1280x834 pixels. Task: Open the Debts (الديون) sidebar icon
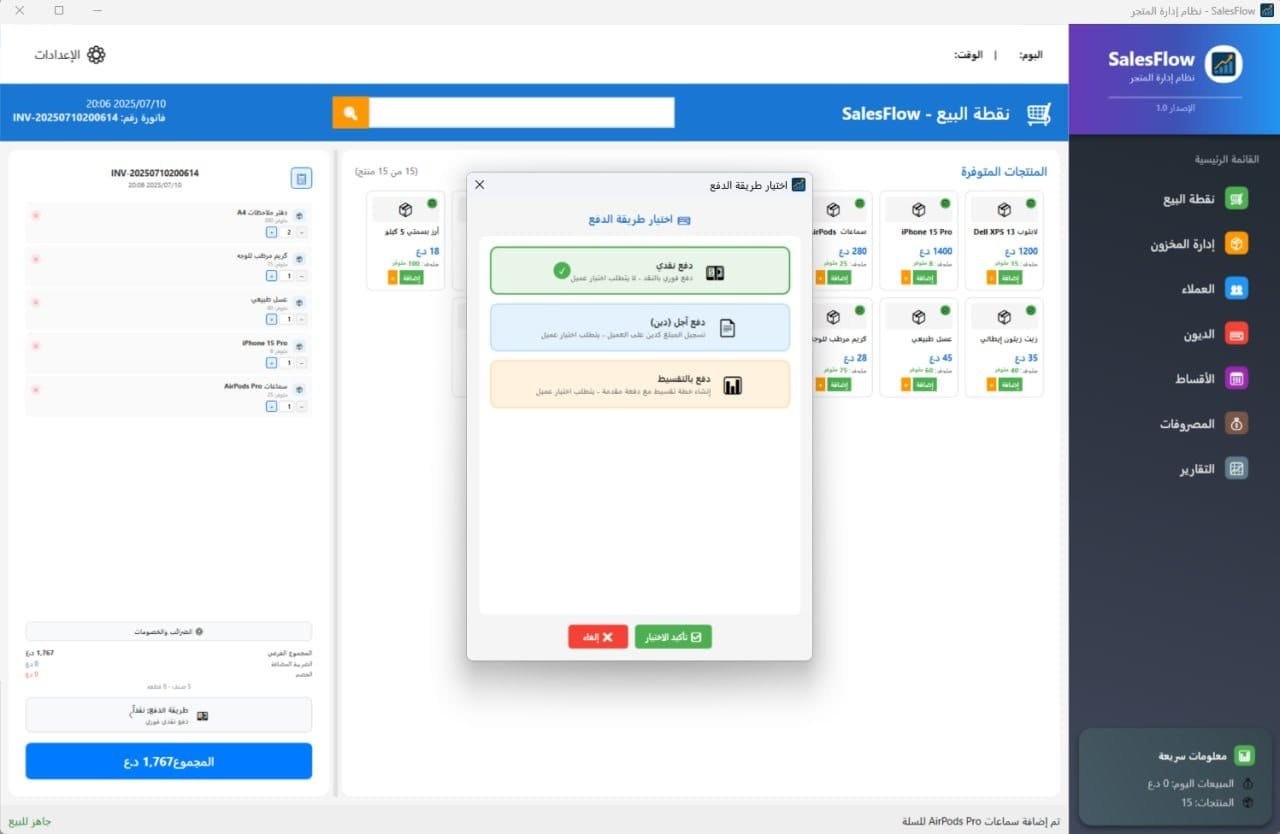[x=1237, y=334]
